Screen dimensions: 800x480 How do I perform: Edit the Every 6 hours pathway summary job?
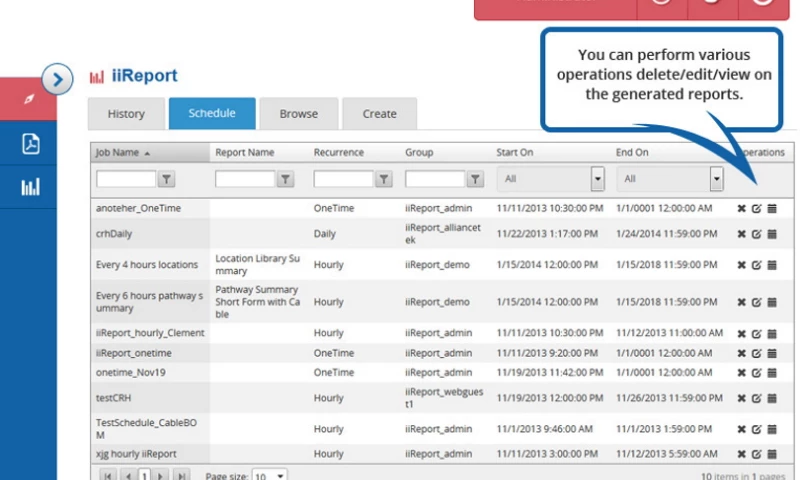[x=756, y=302]
